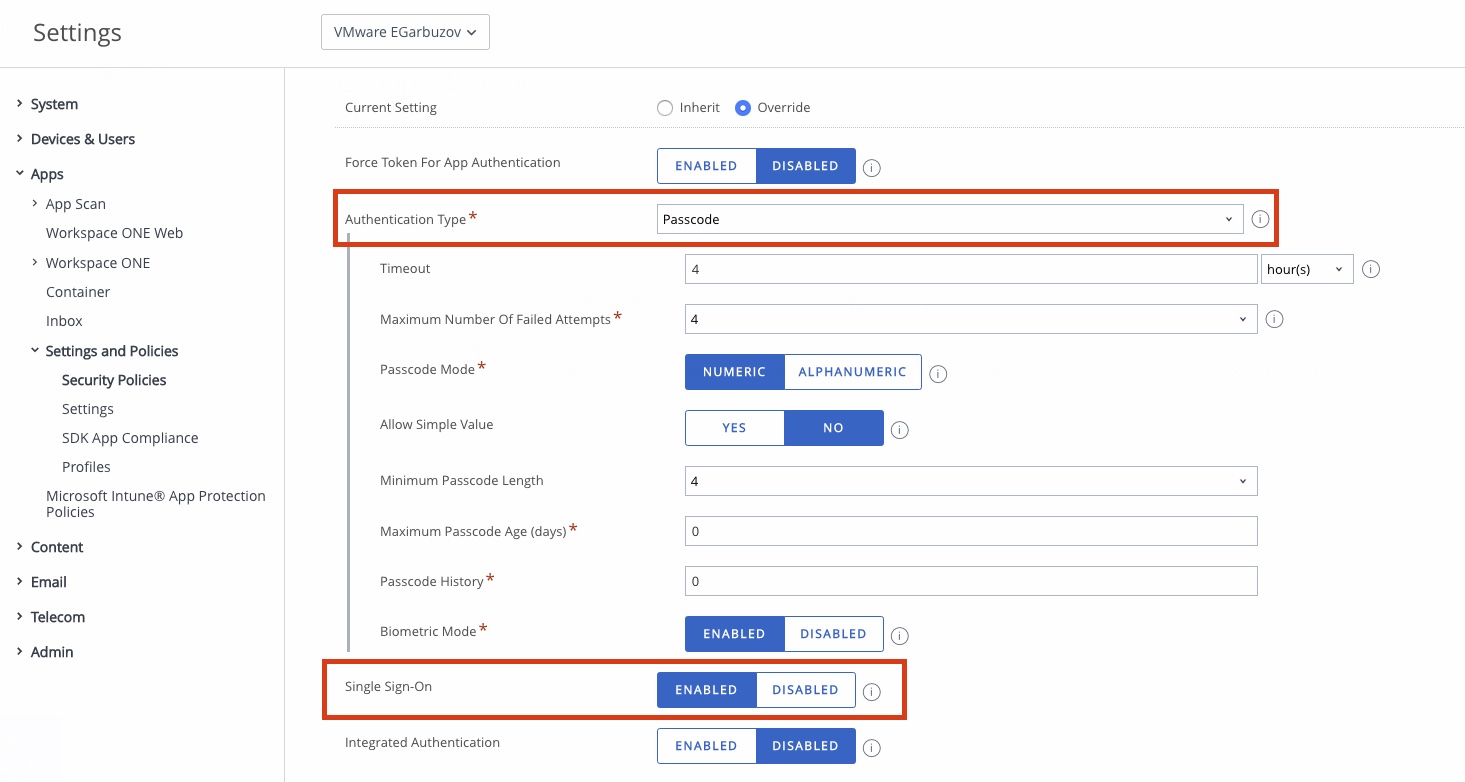Click info icon for Force Token For App Authentication
Image resolution: width=1465 pixels, height=782 pixels.
[872, 167]
